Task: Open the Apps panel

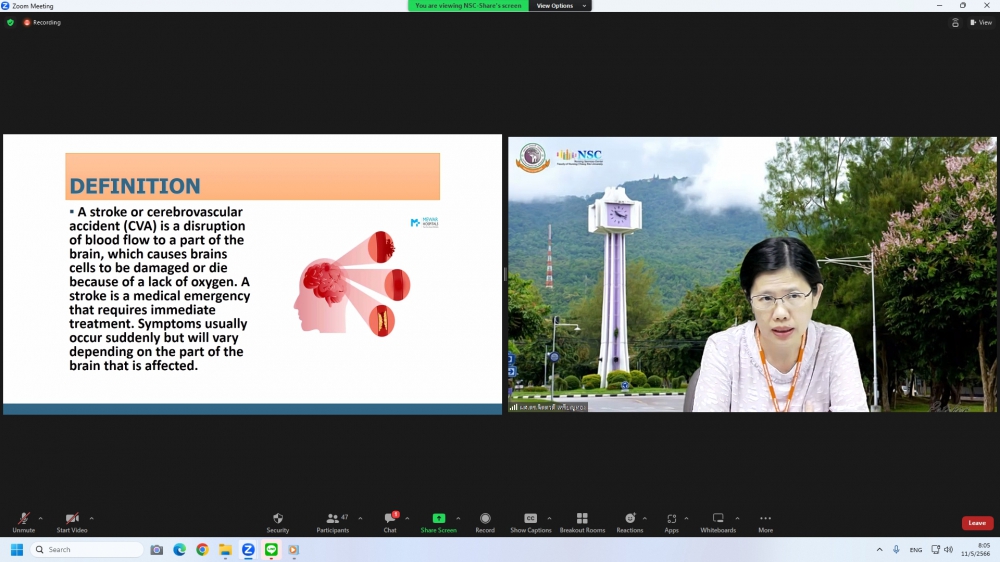Action: [x=671, y=522]
